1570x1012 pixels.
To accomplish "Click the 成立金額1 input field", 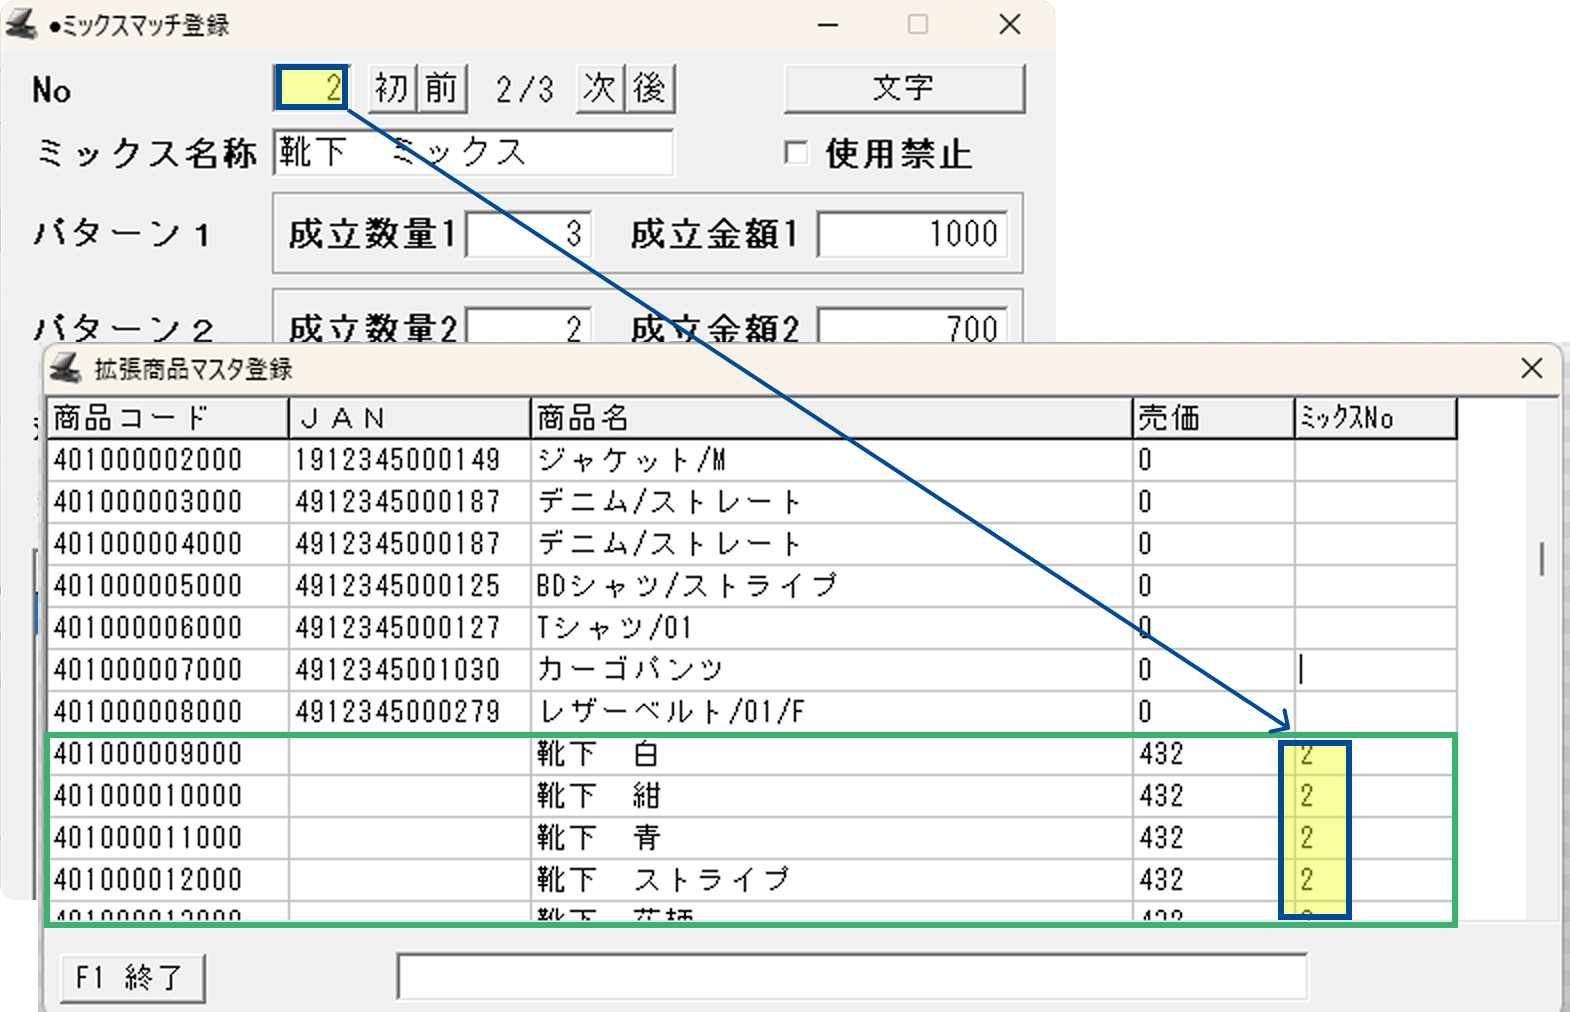I will click(912, 234).
